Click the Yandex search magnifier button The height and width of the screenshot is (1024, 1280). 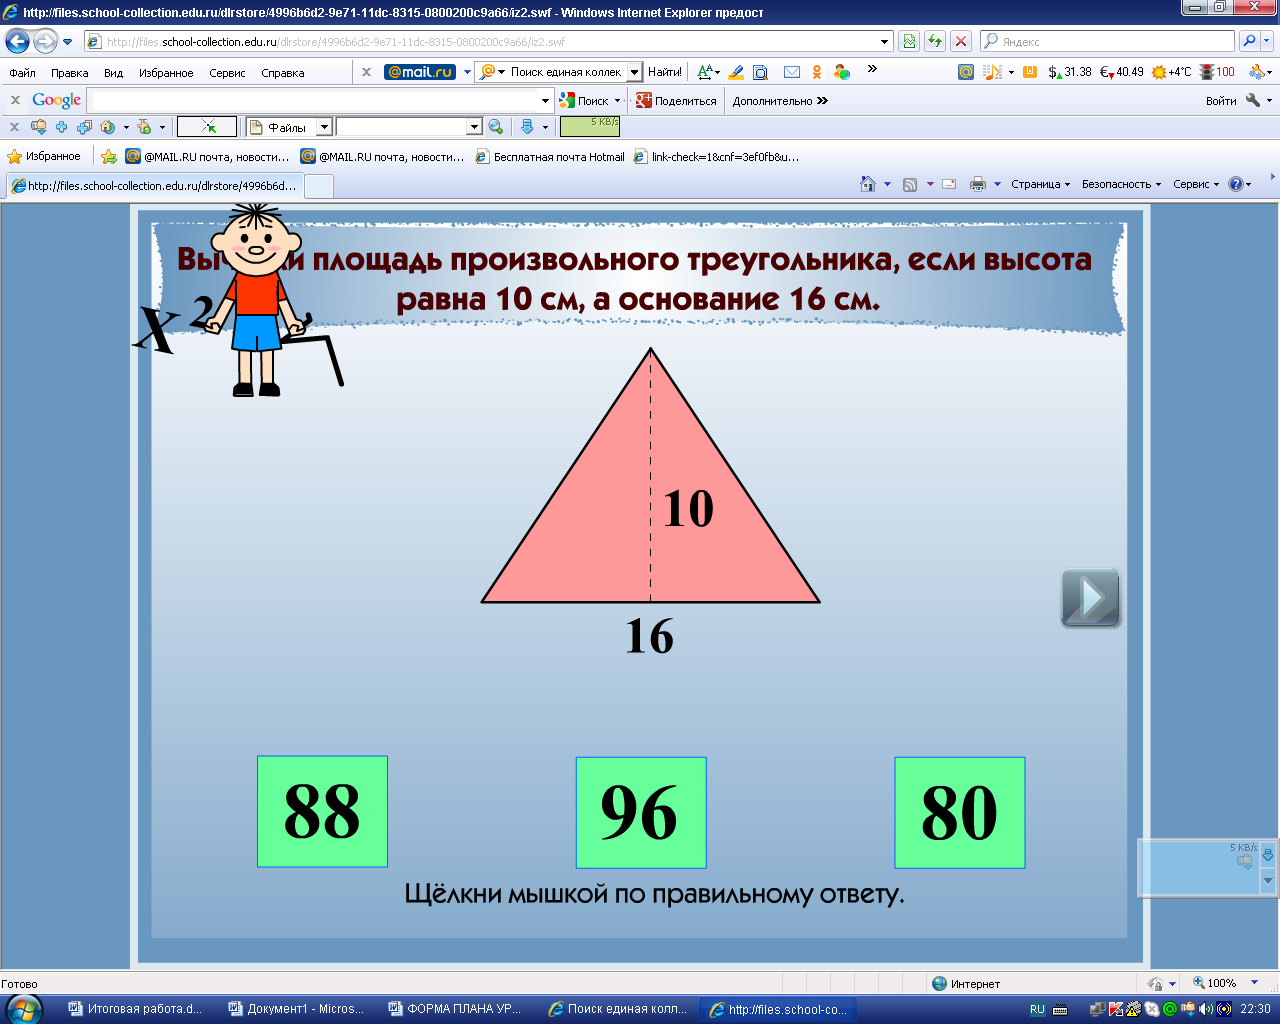pos(1248,41)
